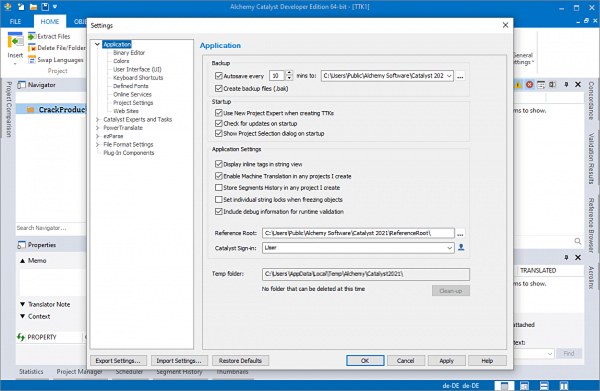The image size is (600, 391).
Task: Click the Catalyst Sign-in user icon
Action: [461, 248]
